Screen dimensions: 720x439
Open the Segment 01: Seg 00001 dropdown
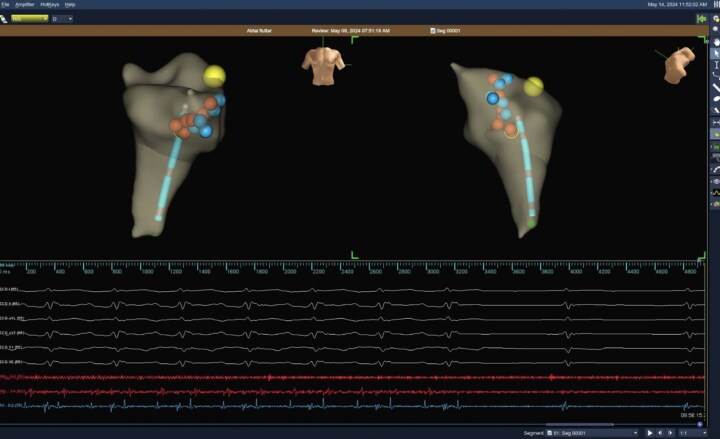coord(592,433)
